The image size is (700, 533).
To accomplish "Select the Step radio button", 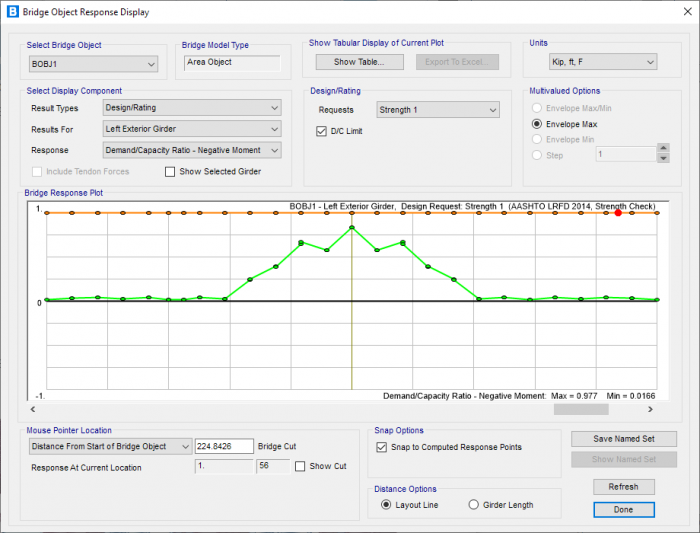I will click(537, 155).
